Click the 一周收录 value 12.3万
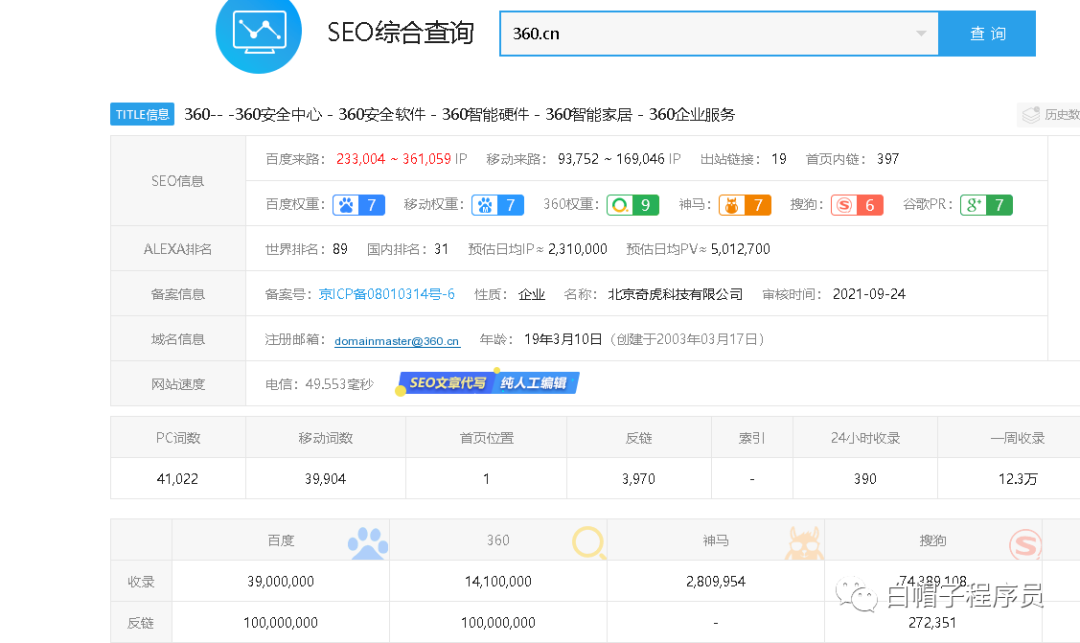 click(x=1017, y=478)
